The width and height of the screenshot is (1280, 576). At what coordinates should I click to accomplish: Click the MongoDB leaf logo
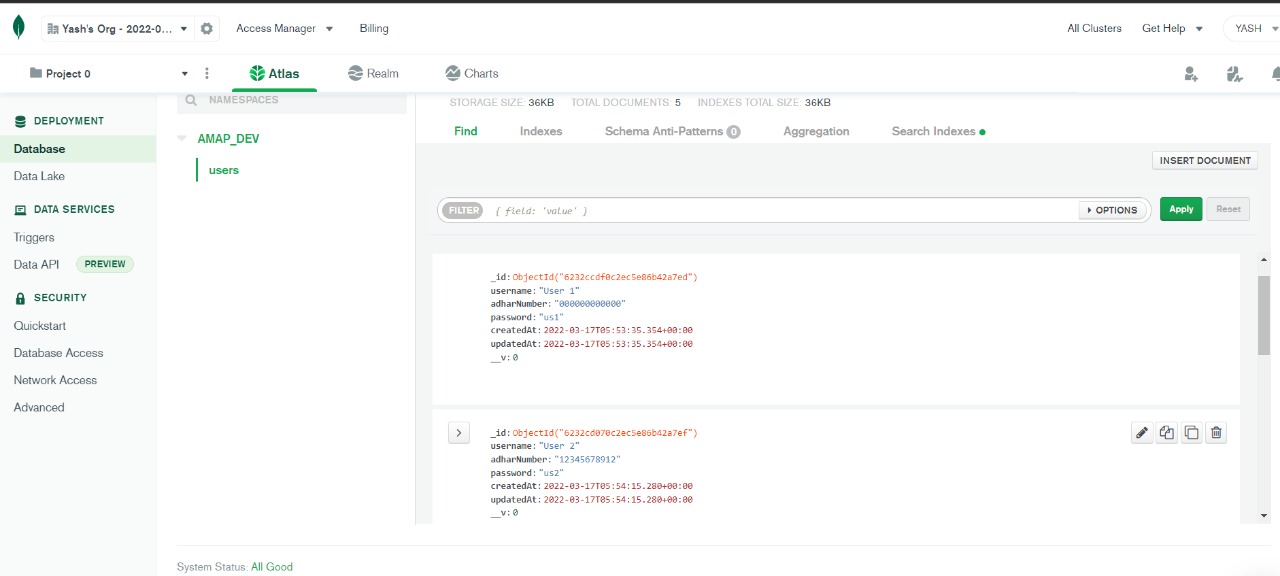tap(18, 28)
